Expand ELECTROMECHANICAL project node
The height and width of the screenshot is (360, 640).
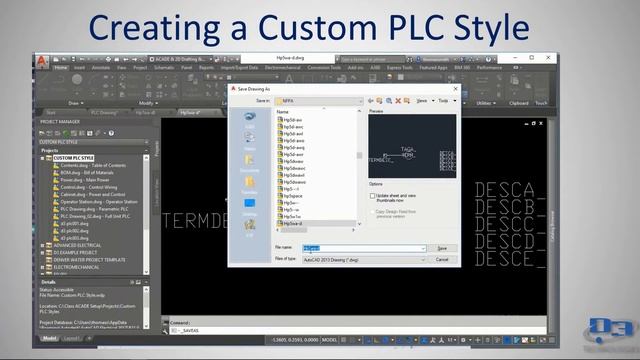tap(42, 267)
